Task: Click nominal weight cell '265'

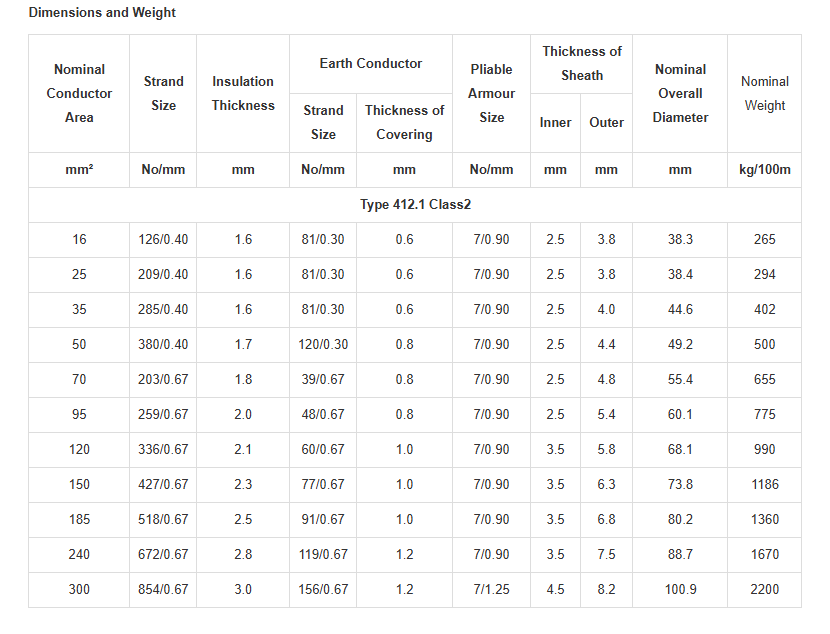Action: tap(765, 240)
